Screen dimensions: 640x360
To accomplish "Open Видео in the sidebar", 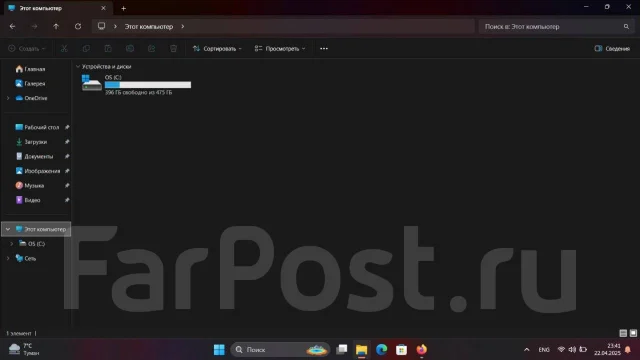I will [28, 200].
